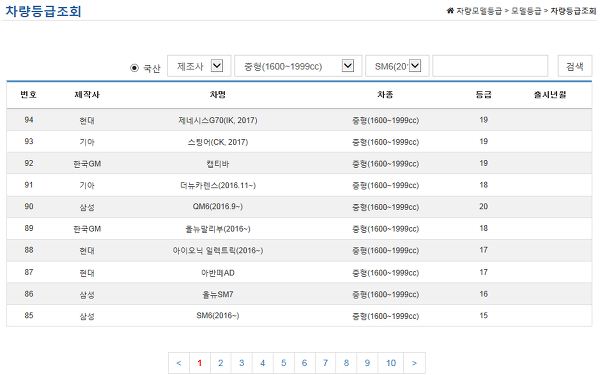Open the SM6 model dropdown
The height and width of the screenshot is (375, 600).
(x=397, y=66)
